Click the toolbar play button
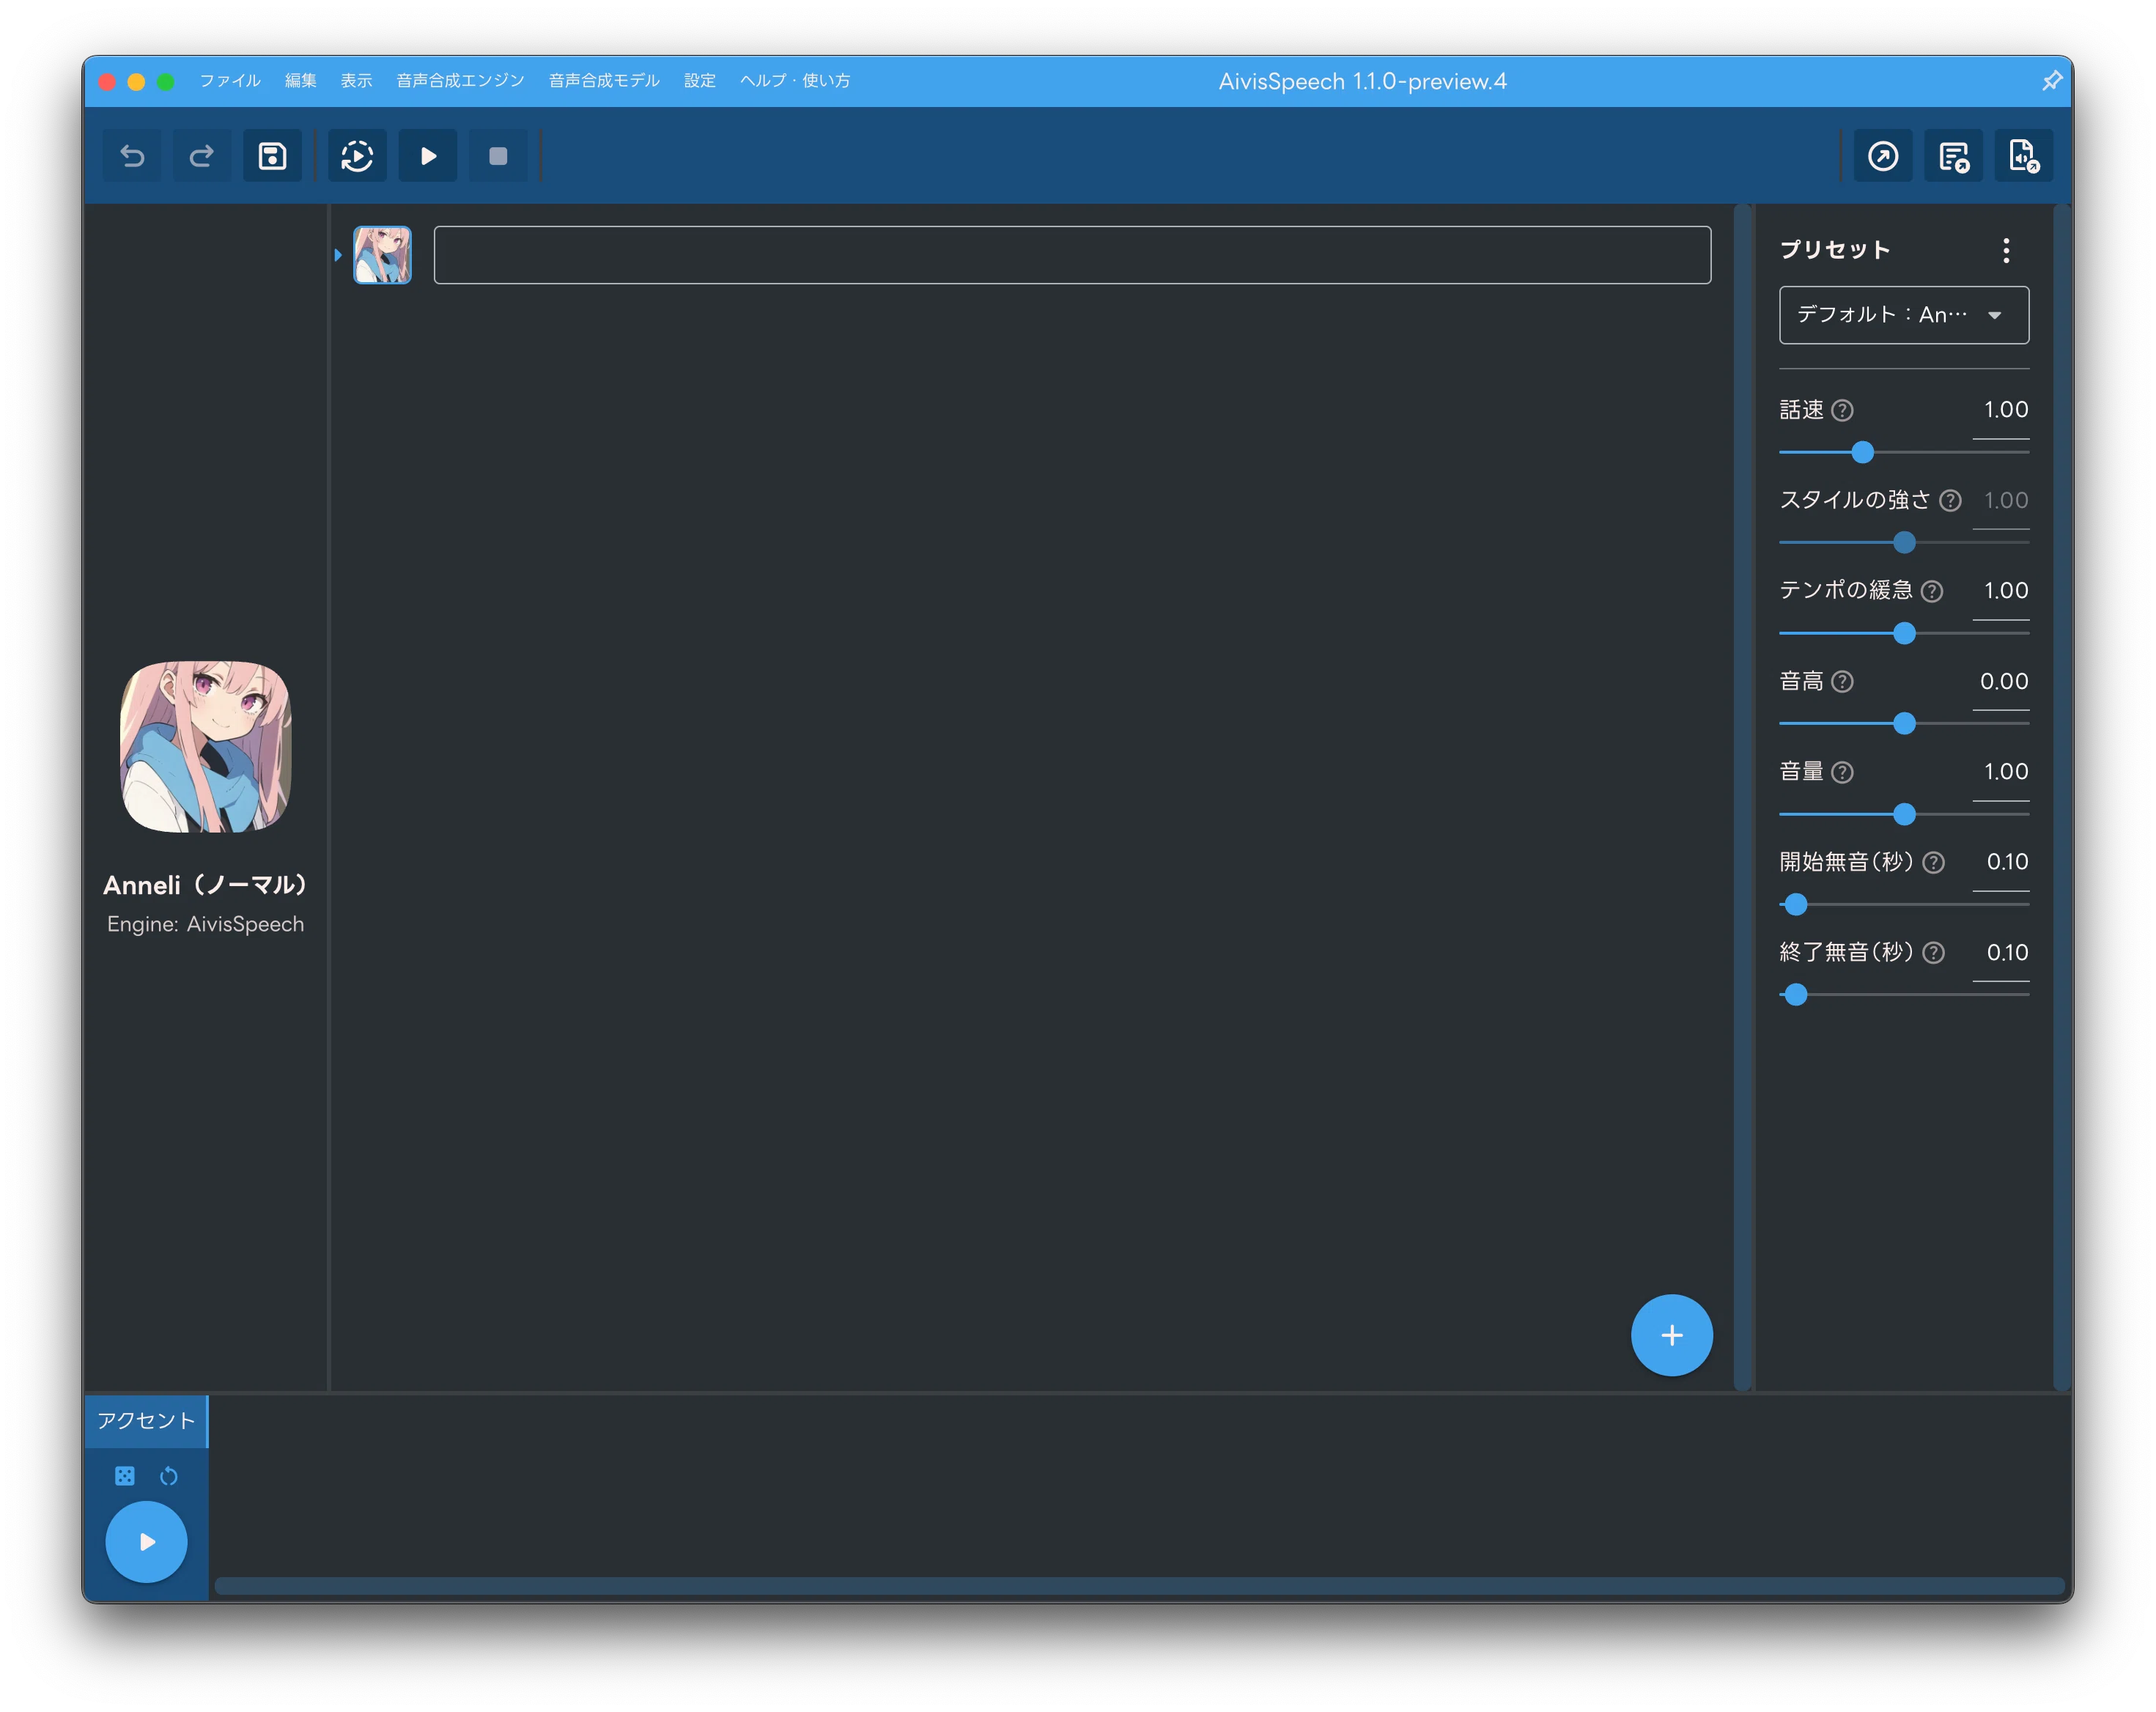The image size is (2156, 1712). pyautogui.click(x=427, y=156)
